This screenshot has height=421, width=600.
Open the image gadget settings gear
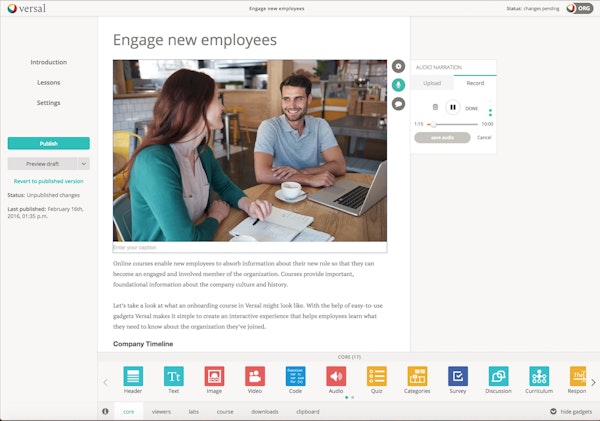pyautogui.click(x=398, y=66)
